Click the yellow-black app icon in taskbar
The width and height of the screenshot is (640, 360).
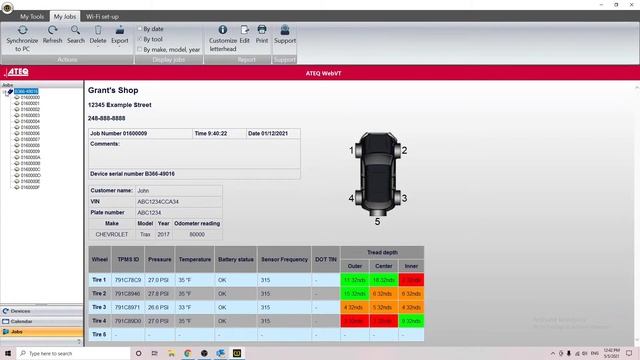tap(237, 353)
